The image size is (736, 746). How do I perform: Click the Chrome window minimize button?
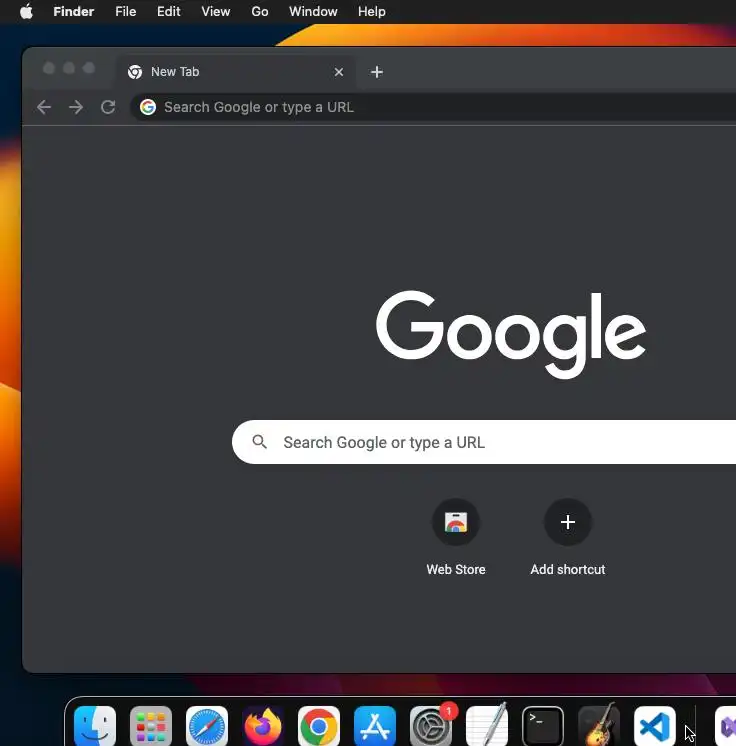[69, 69]
